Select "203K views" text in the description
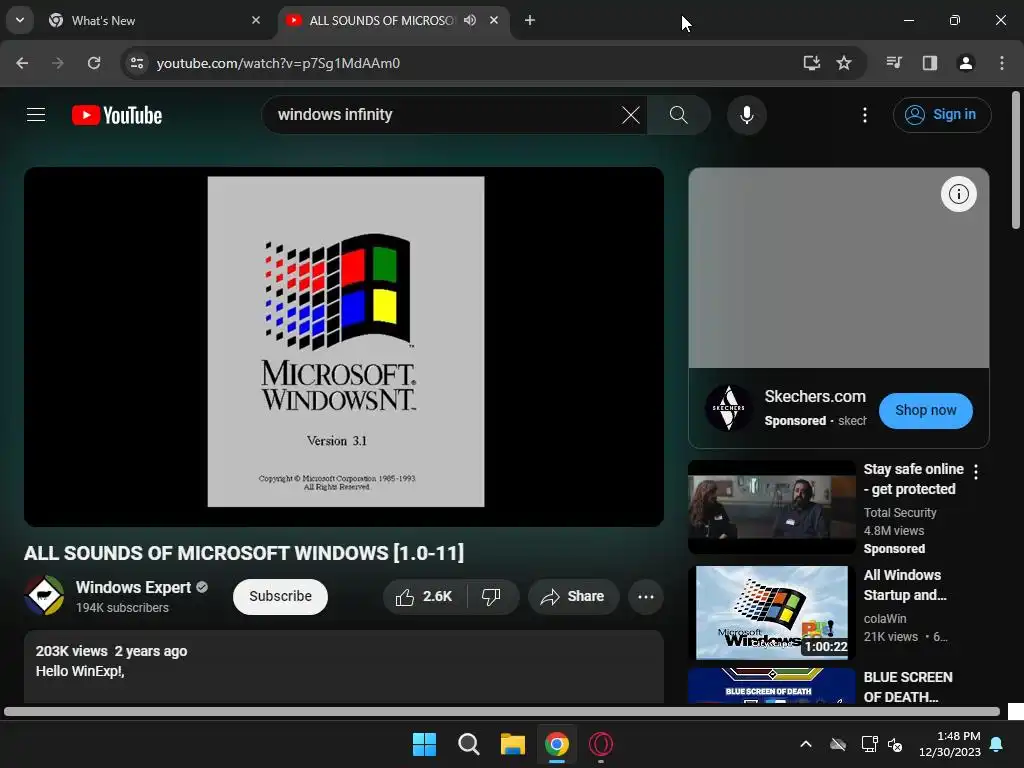Viewport: 1024px width, 768px height. coord(71,651)
